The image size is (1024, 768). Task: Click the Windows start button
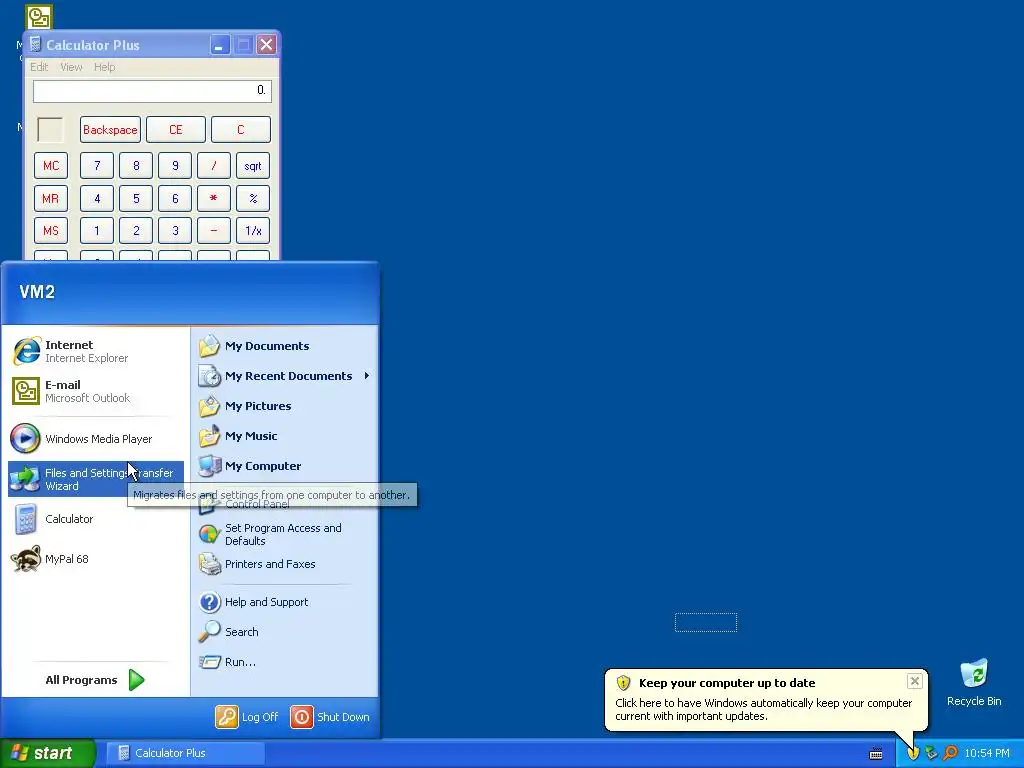(47, 753)
